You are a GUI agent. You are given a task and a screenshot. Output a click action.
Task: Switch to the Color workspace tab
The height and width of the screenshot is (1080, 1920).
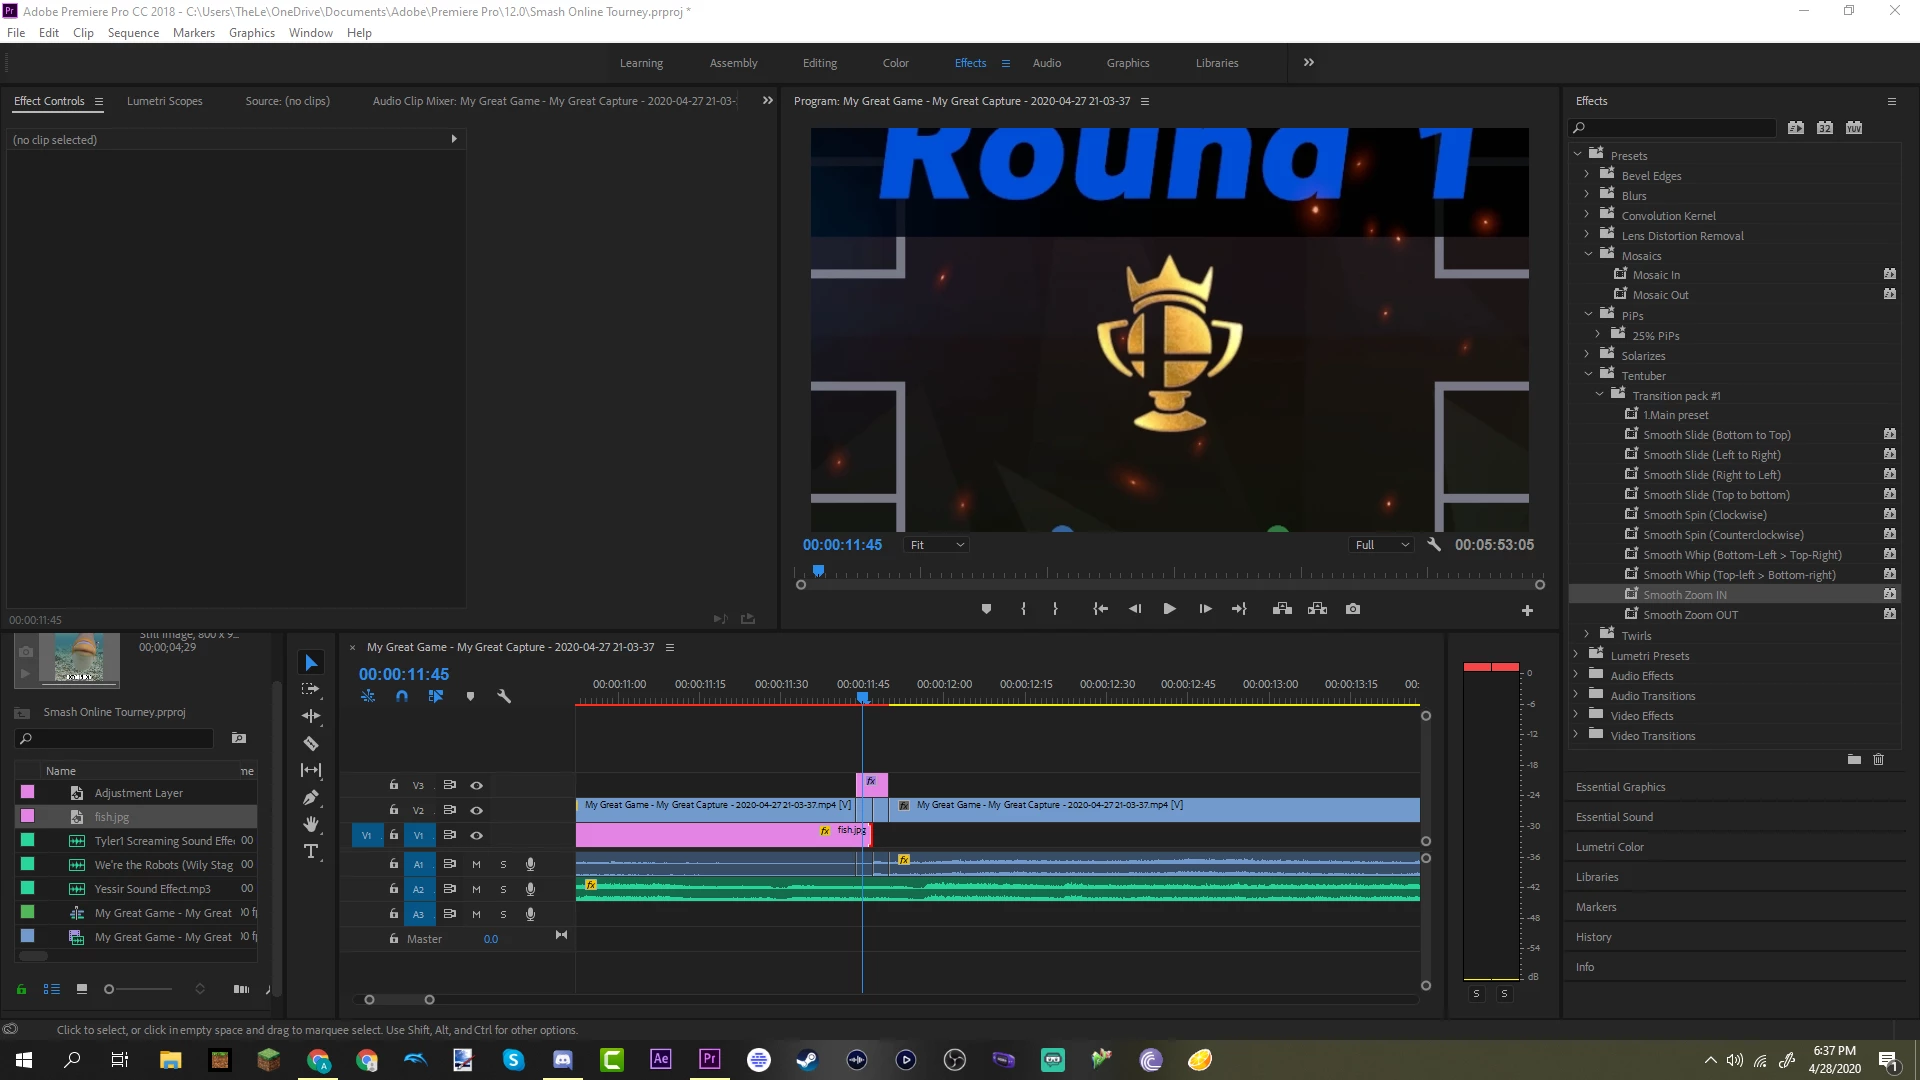coord(895,63)
